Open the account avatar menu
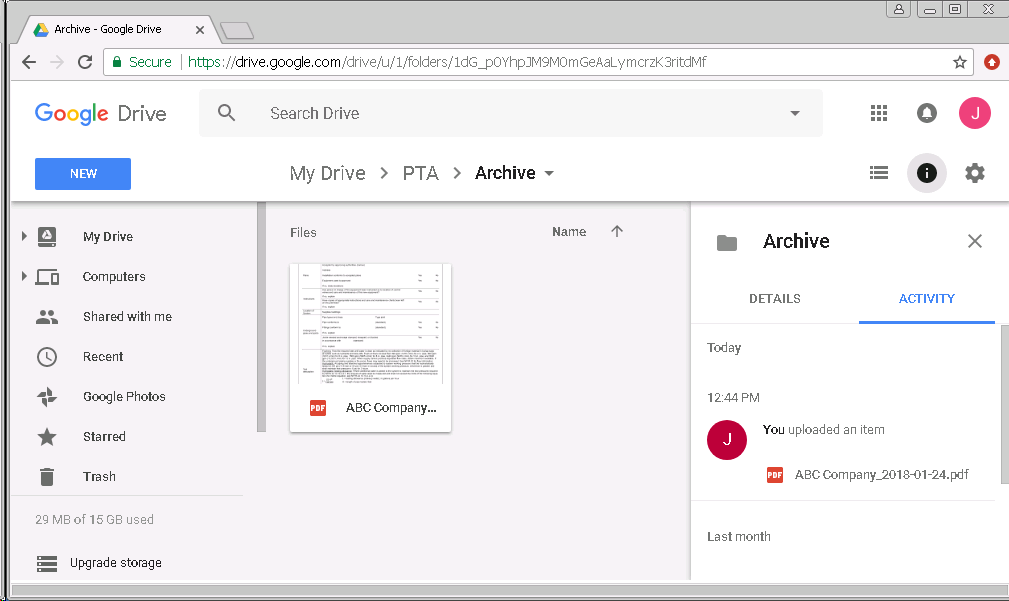This screenshot has height=601, width=1009. pos(974,113)
